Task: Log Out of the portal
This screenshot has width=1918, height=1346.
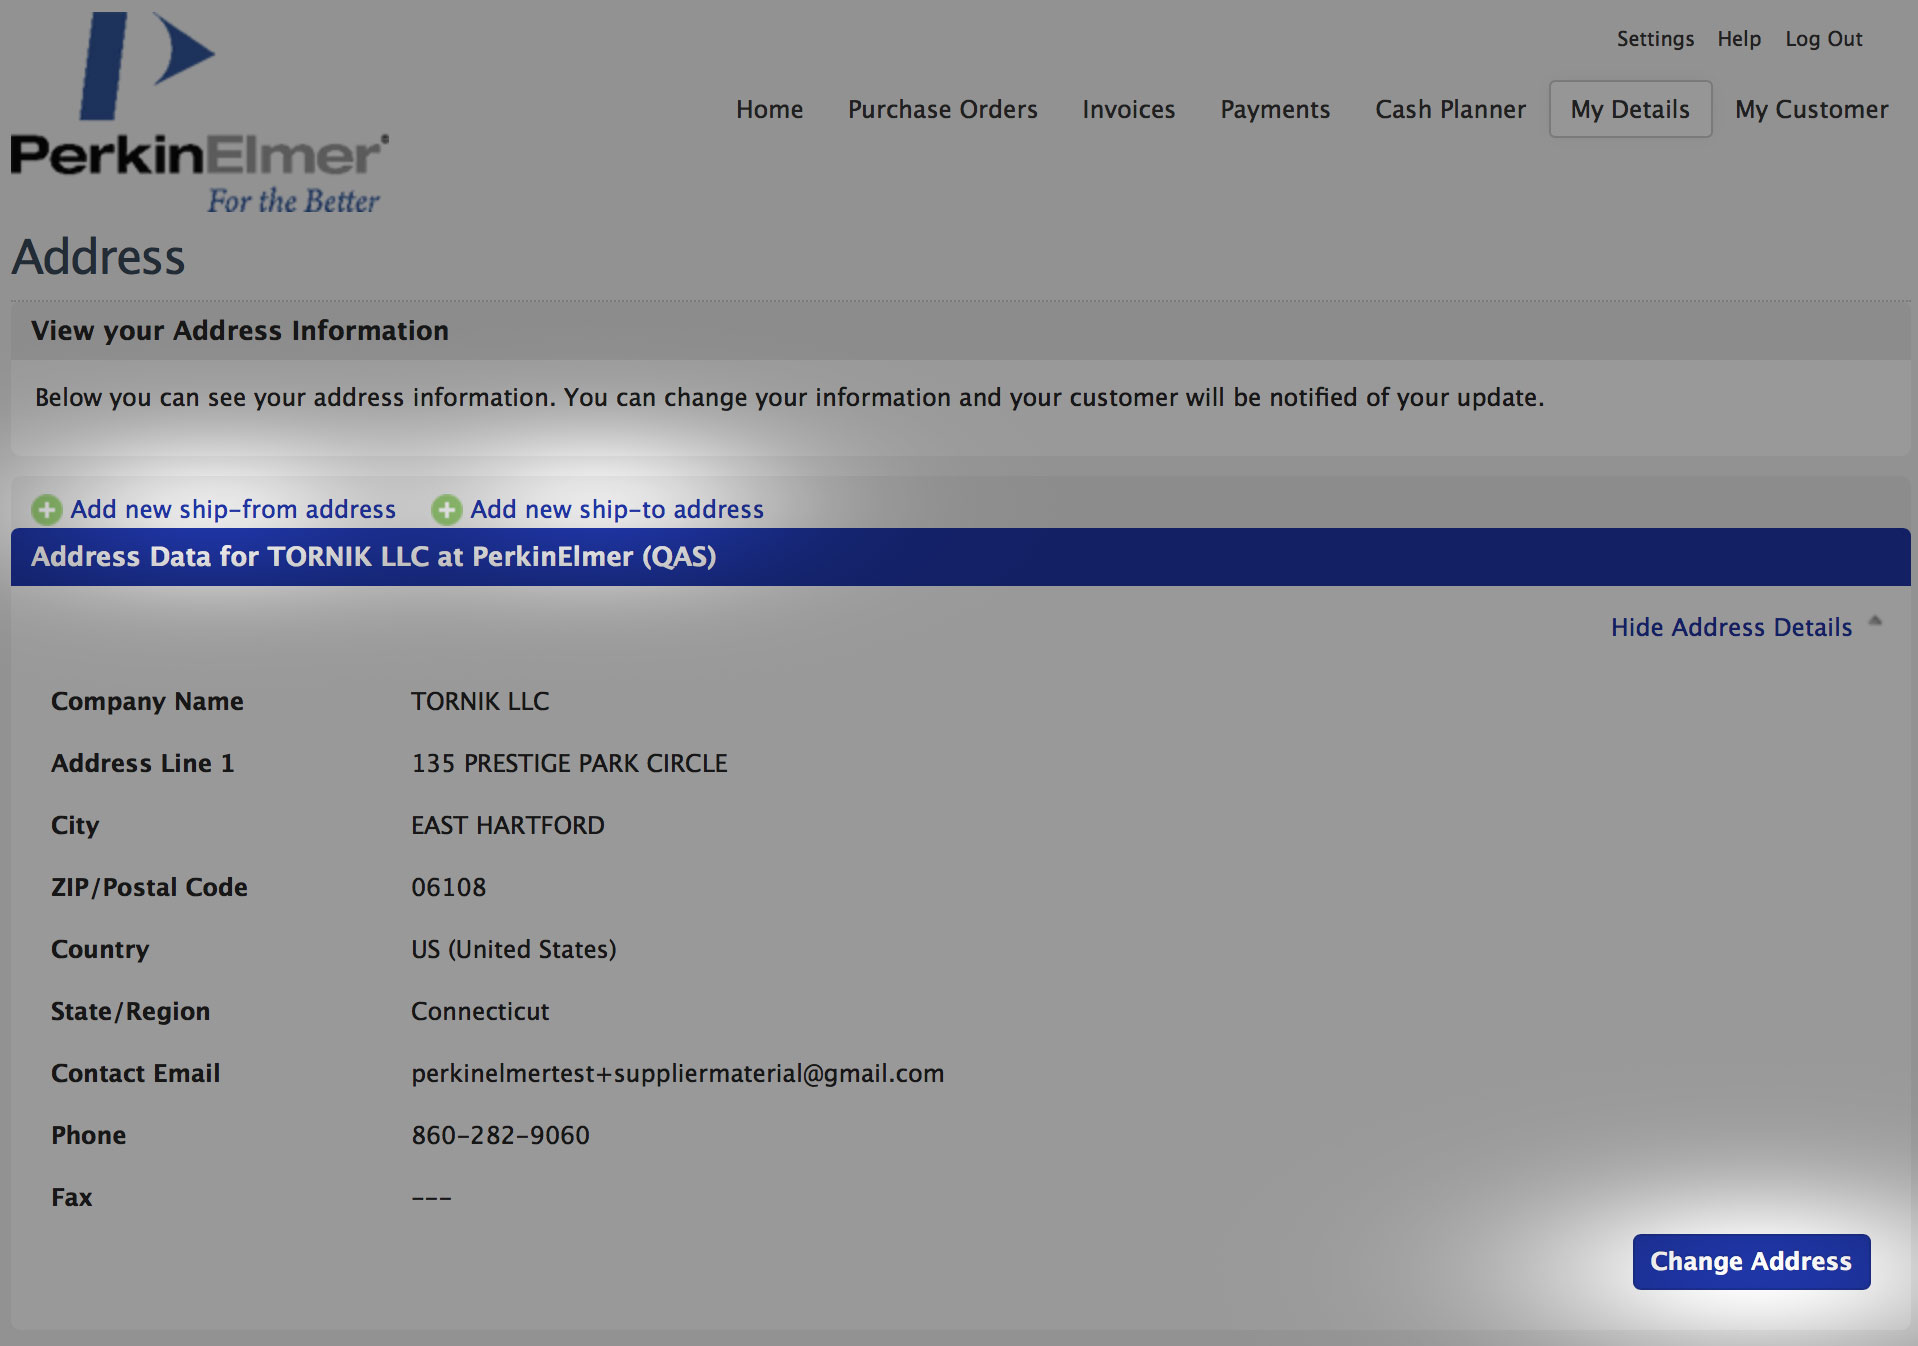Action: click(x=1824, y=39)
